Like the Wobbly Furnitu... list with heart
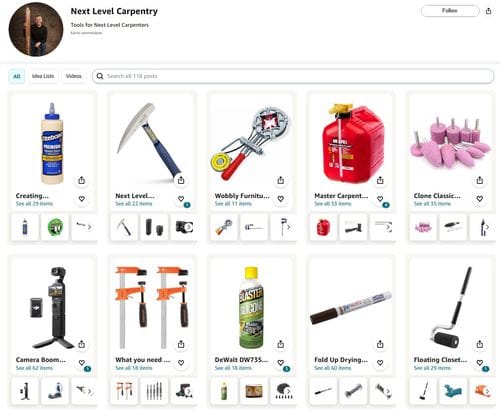Viewport: 500px width, 410px height. click(281, 199)
